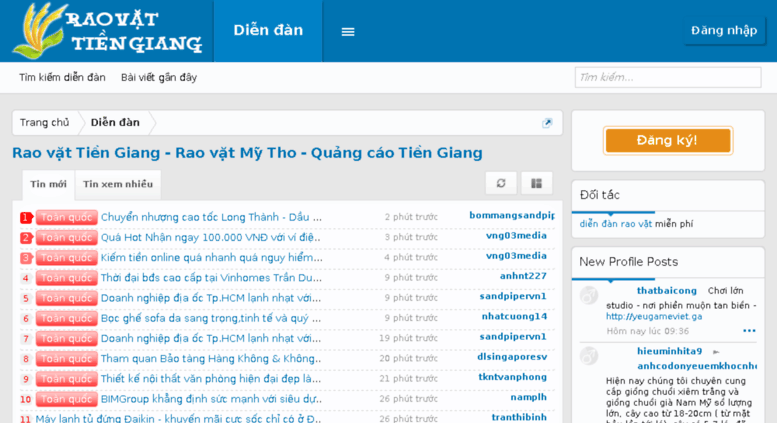Open 9-minute thread Doanh nghiệp địa ốc Tp.HCM
The height and width of the screenshot is (423, 777).
coord(211,298)
